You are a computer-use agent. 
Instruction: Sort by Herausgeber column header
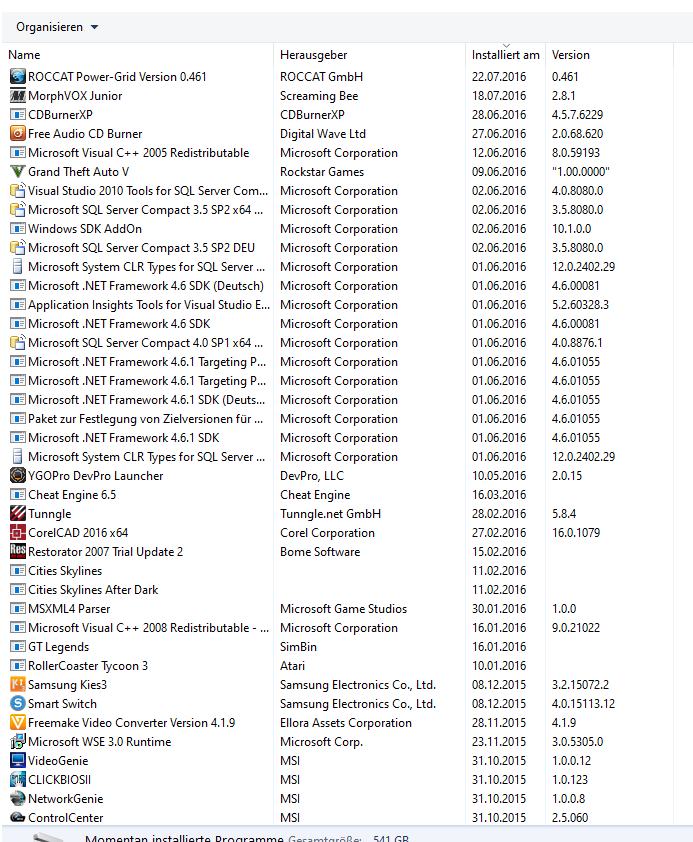click(x=313, y=55)
